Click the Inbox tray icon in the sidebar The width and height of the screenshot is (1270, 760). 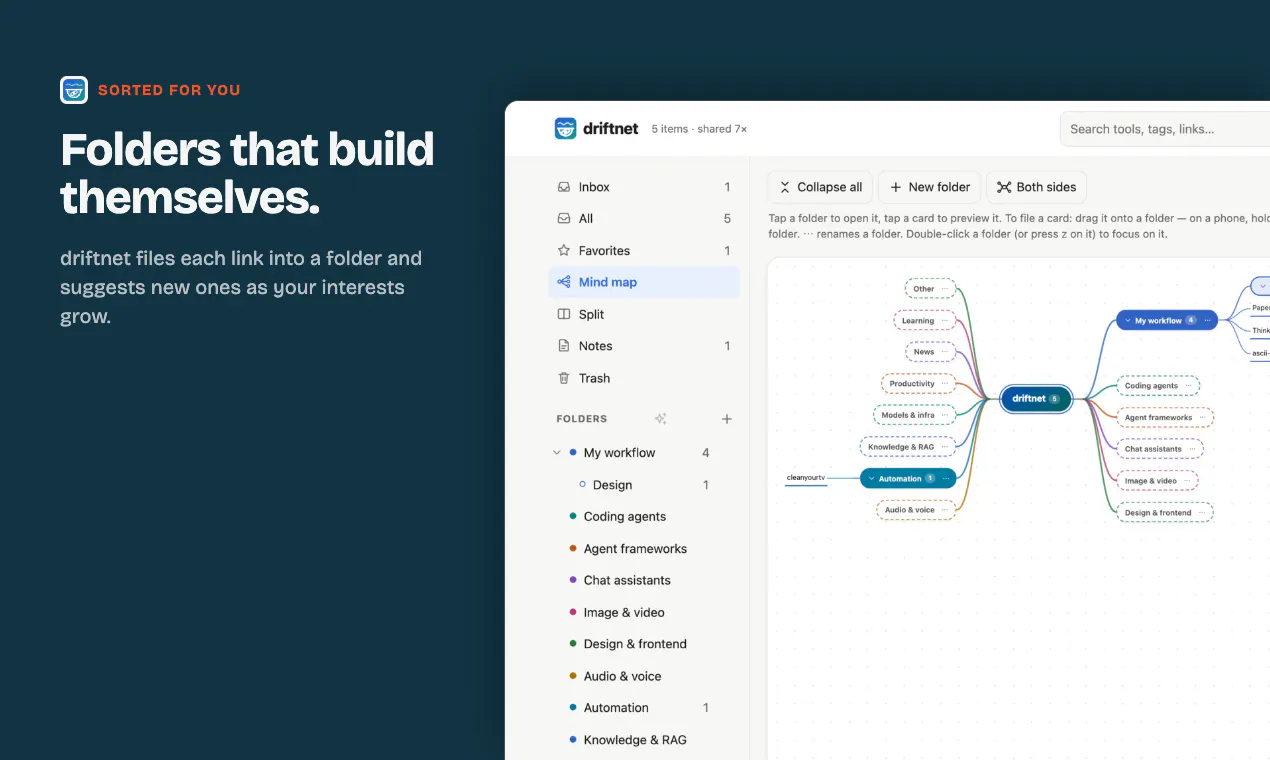564,187
